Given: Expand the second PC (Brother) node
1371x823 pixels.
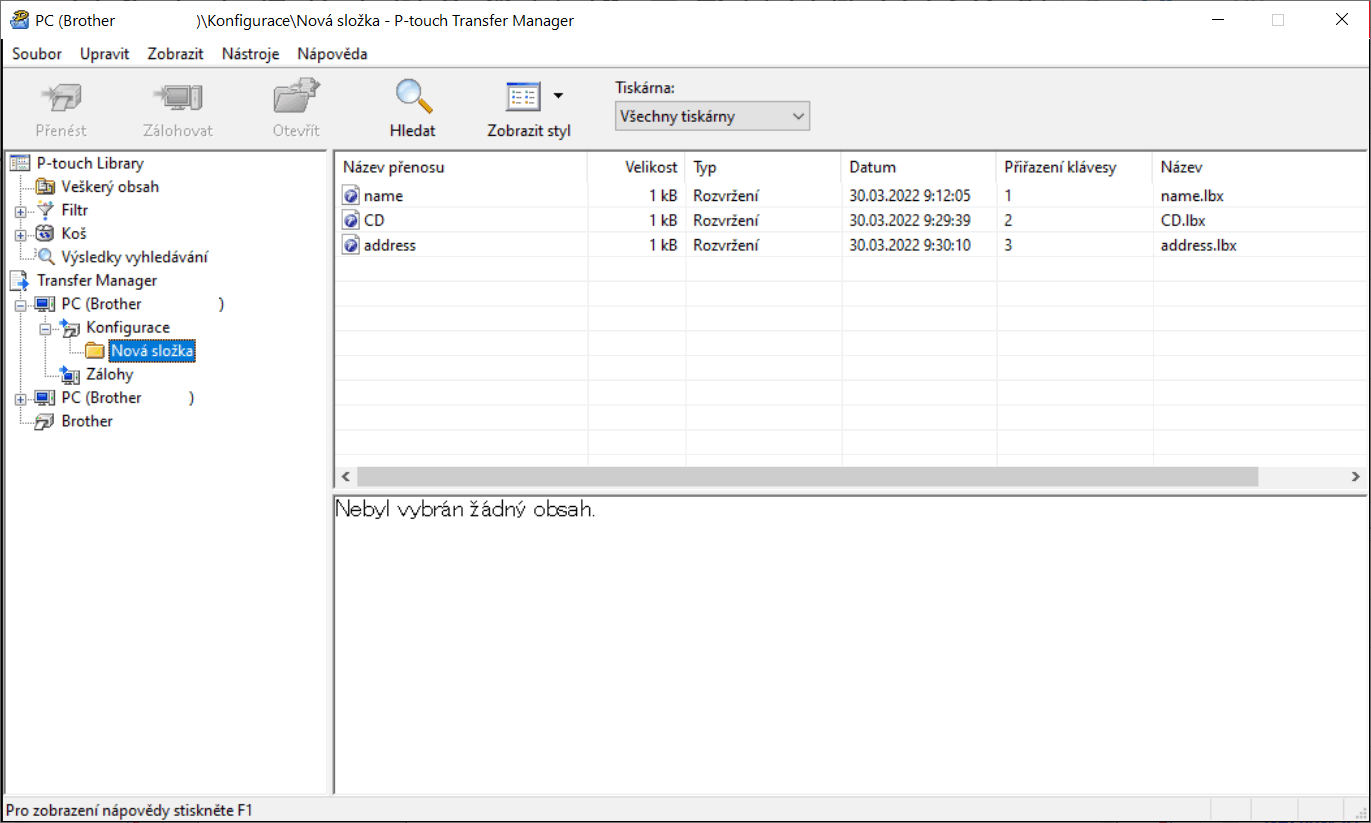Looking at the screenshot, I should tap(20, 398).
